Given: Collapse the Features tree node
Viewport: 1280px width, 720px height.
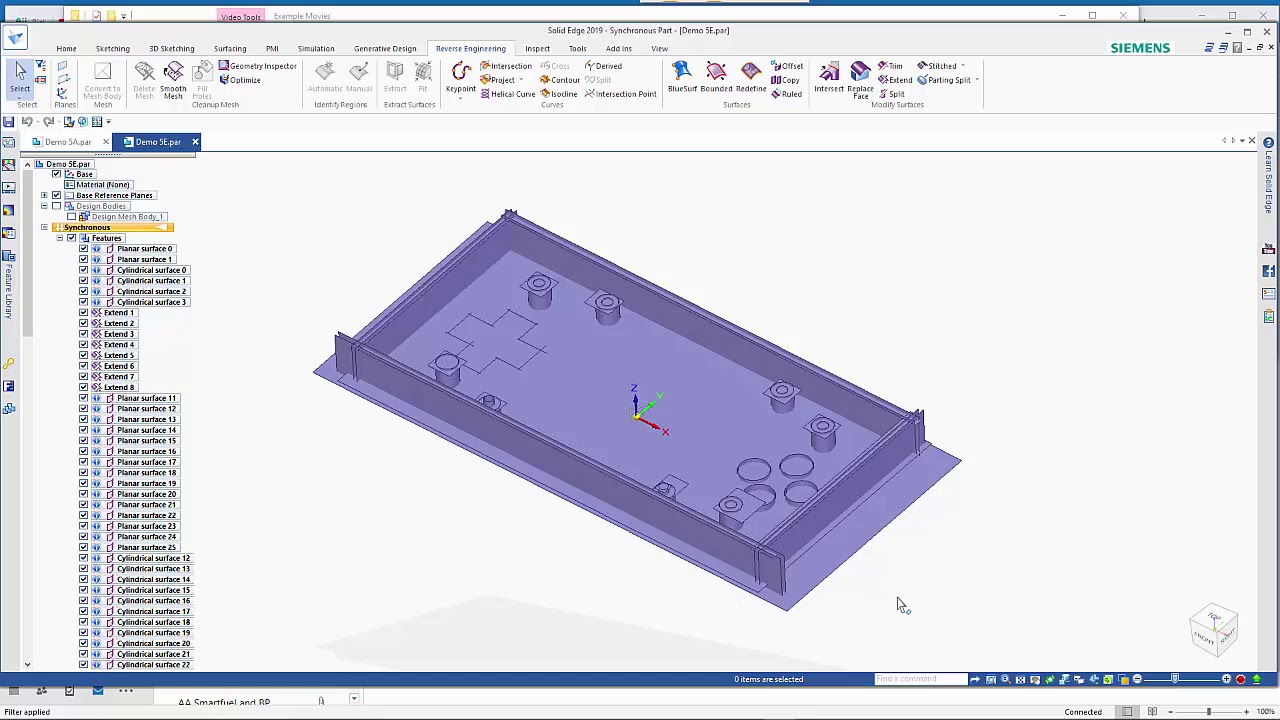Looking at the screenshot, I should [59, 238].
